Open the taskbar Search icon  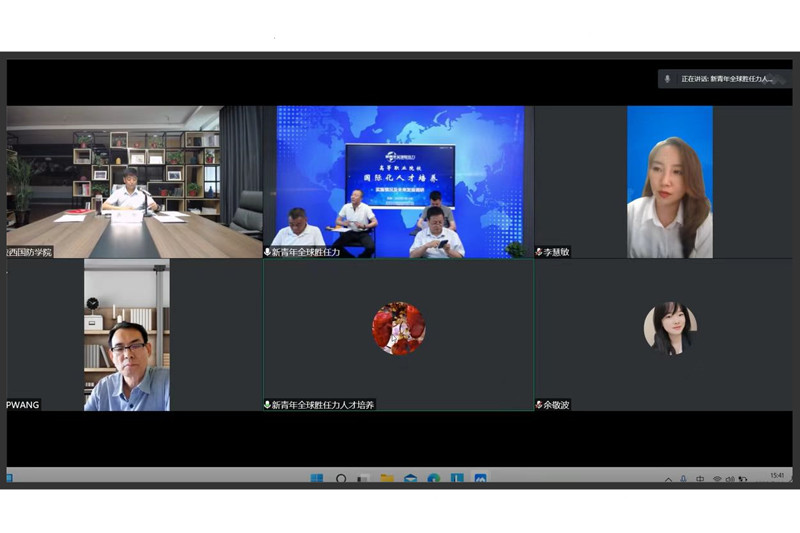point(341,479)
